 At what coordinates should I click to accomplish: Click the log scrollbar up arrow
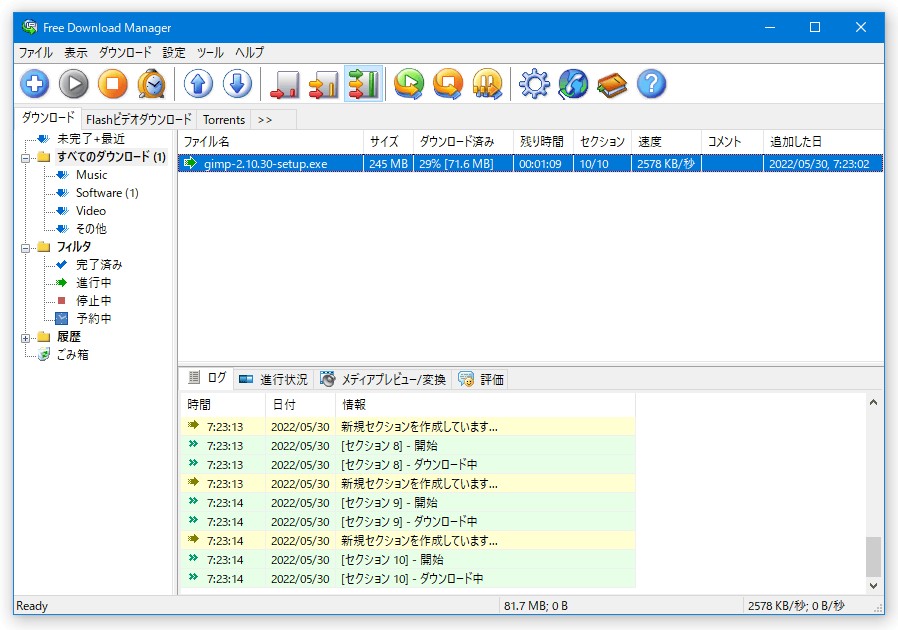(873, 402)
